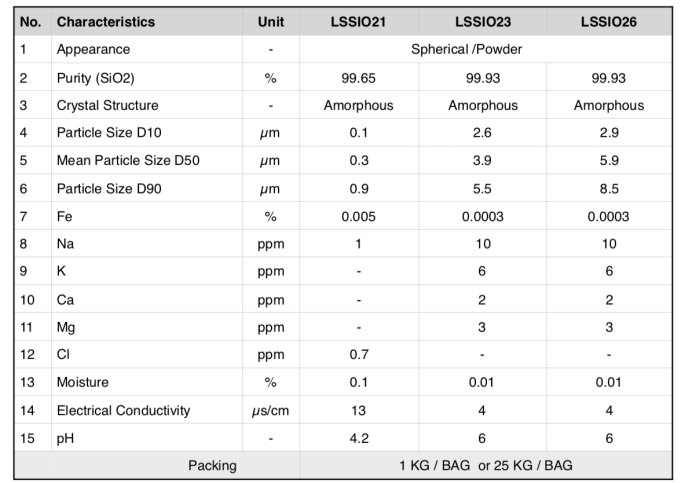Screen dimensions: 681x483
Task: Select the 13 conductivity value
Action: coord(358,410)
